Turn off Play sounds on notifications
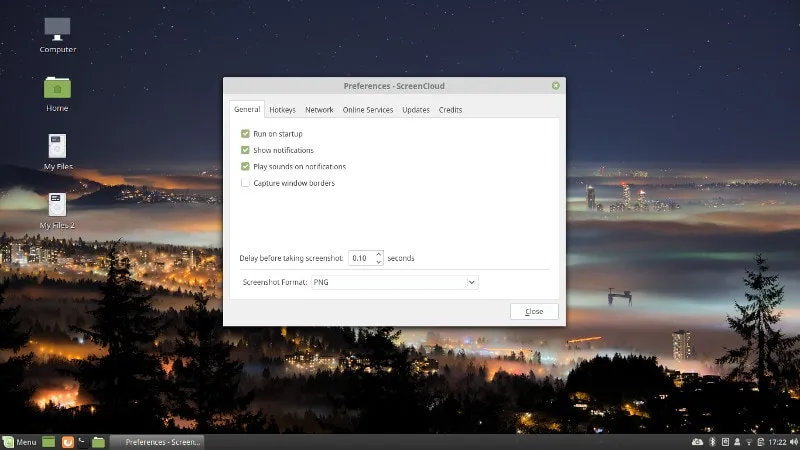Viewport: 800px width, 450px height. (x=245, y=166)
